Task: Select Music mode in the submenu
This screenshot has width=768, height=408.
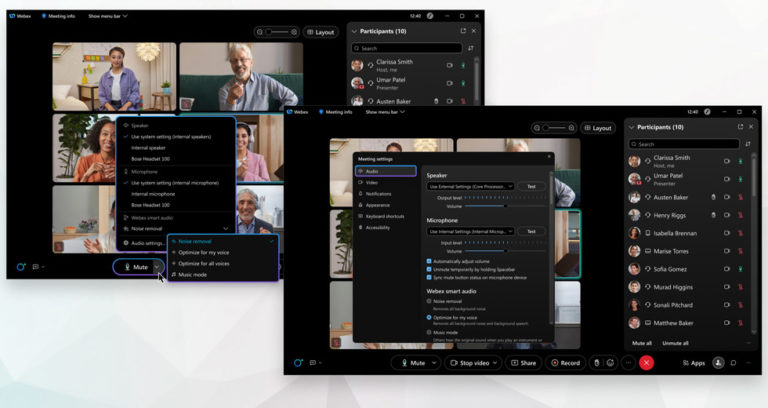Action: pyautogui.click(x=192, y=275)
